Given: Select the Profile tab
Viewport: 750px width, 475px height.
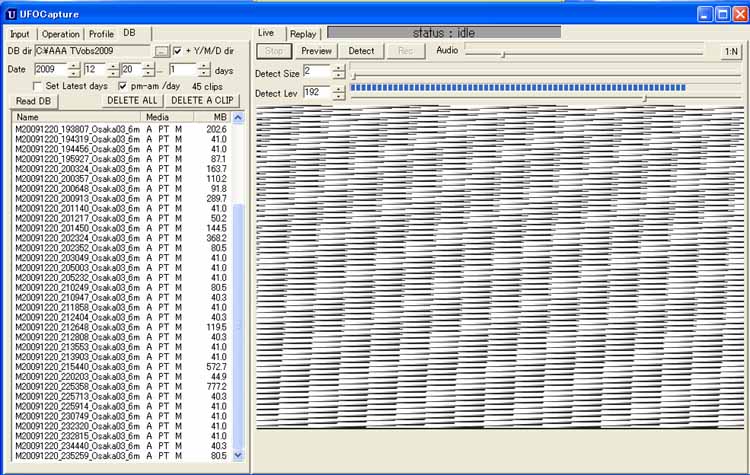Looking at the screenshot, I should [x=101, y=34].
